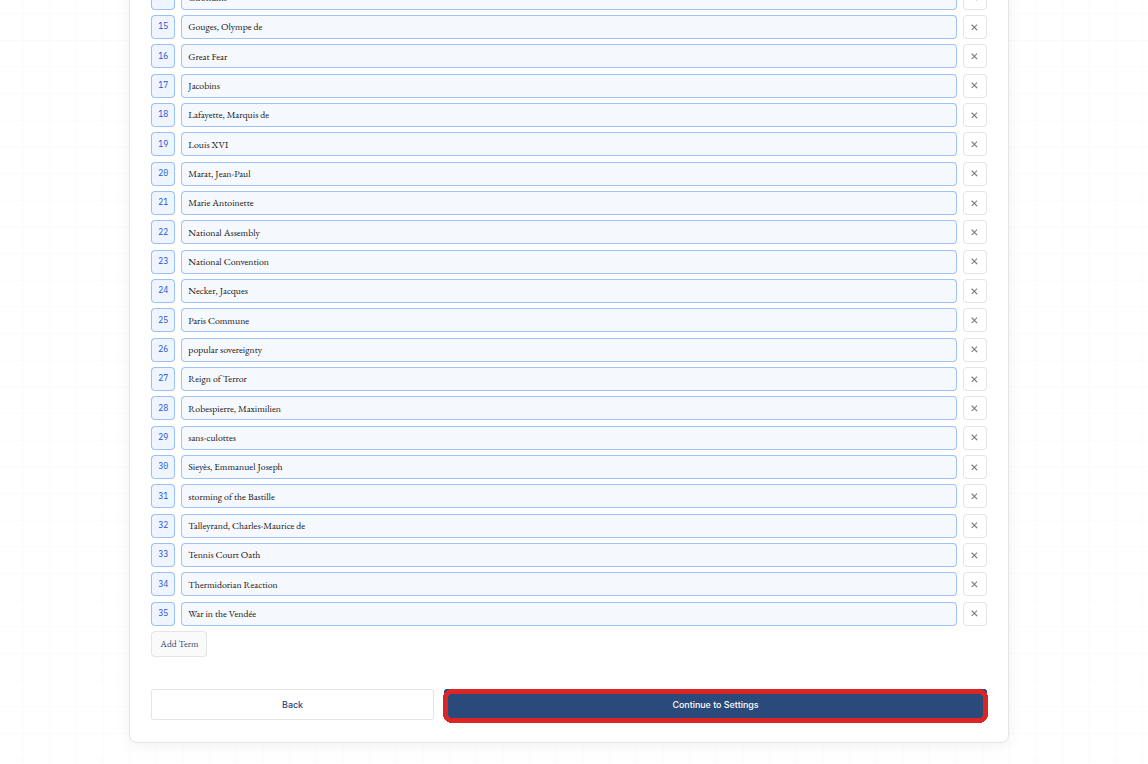Edit the popular sovereignty field

(x=569, y=350)
